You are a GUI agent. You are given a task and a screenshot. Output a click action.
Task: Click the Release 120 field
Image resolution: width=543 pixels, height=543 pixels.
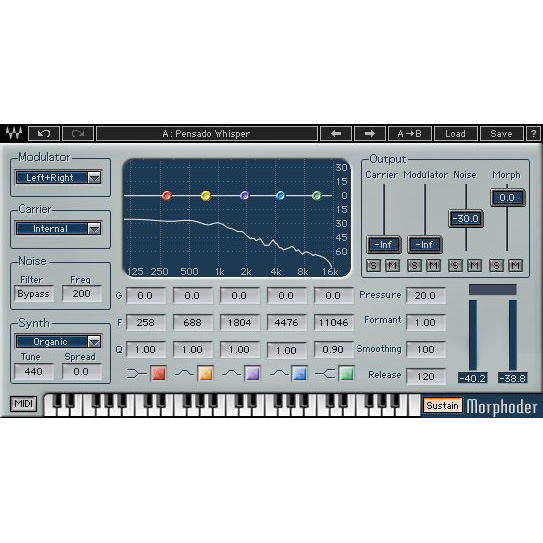pyautogui.click(x=426, y=376)
